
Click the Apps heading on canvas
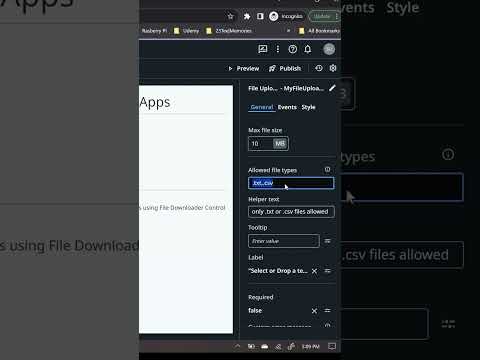[x=155, y=102]
